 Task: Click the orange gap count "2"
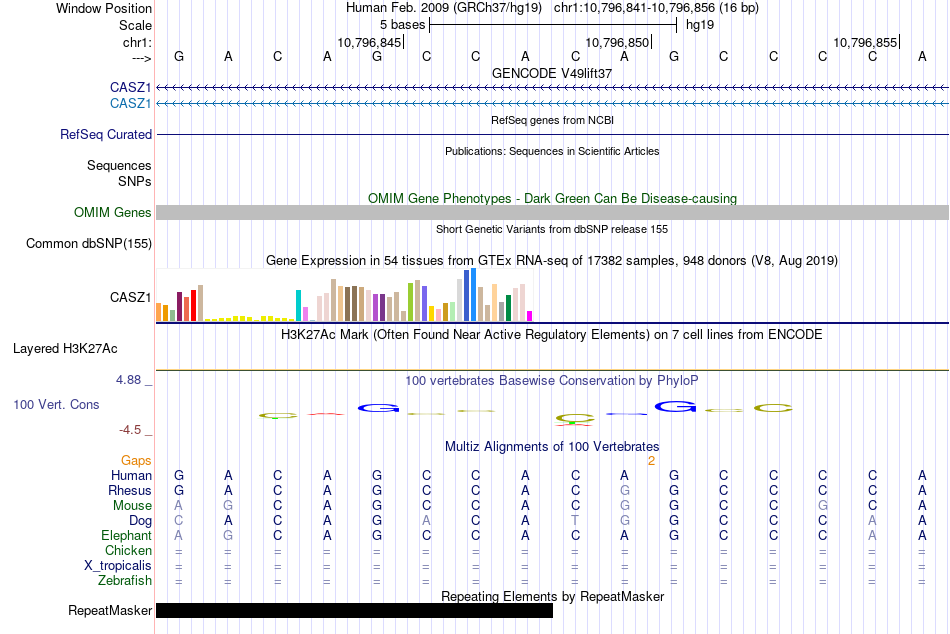pos(651,461)
